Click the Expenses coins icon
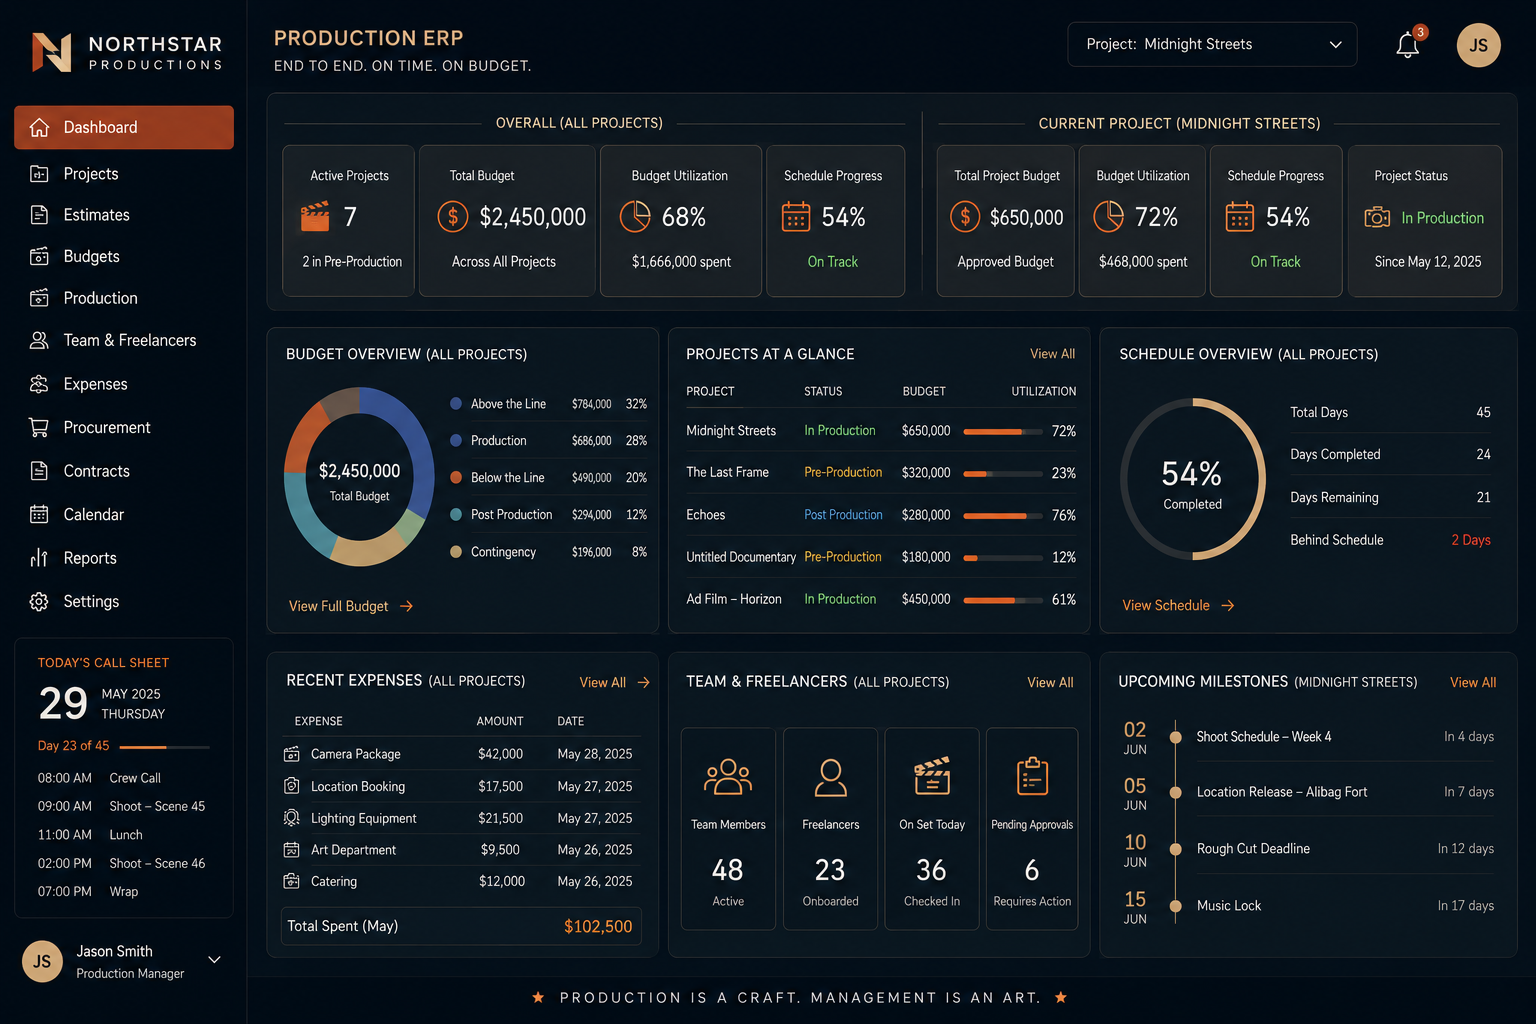 pos(39,384)
